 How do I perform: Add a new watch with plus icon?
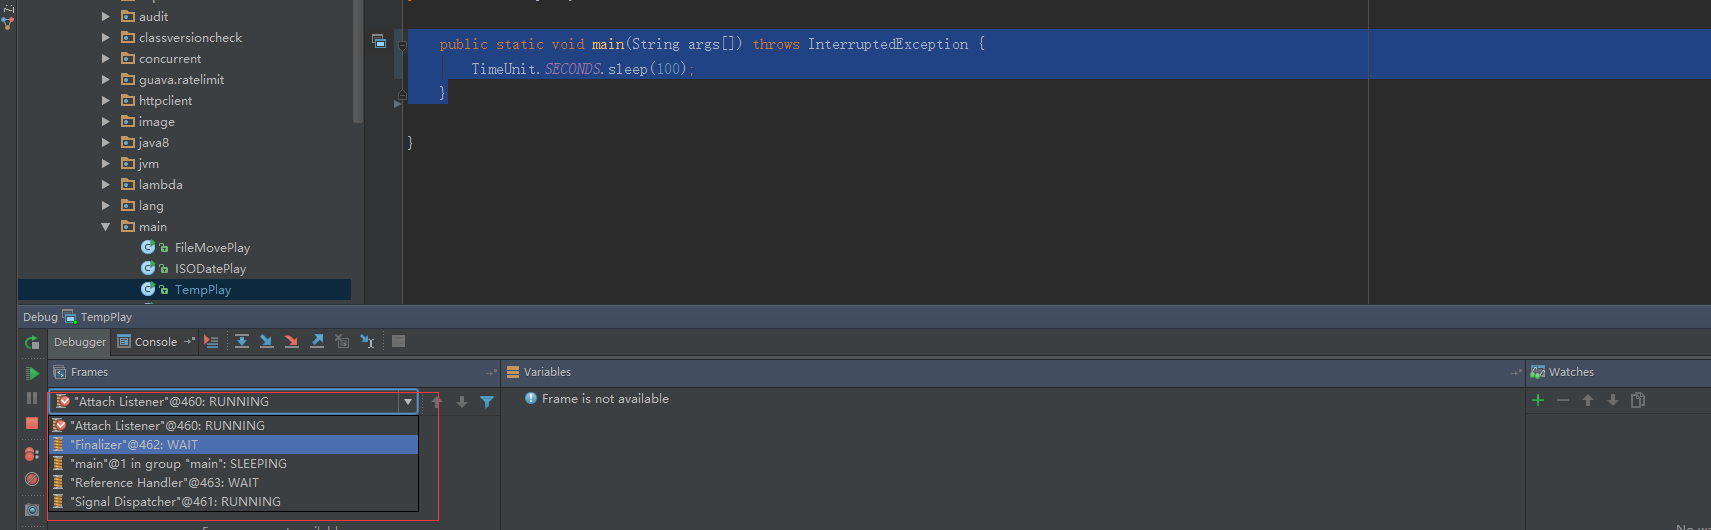point(1538,400)
